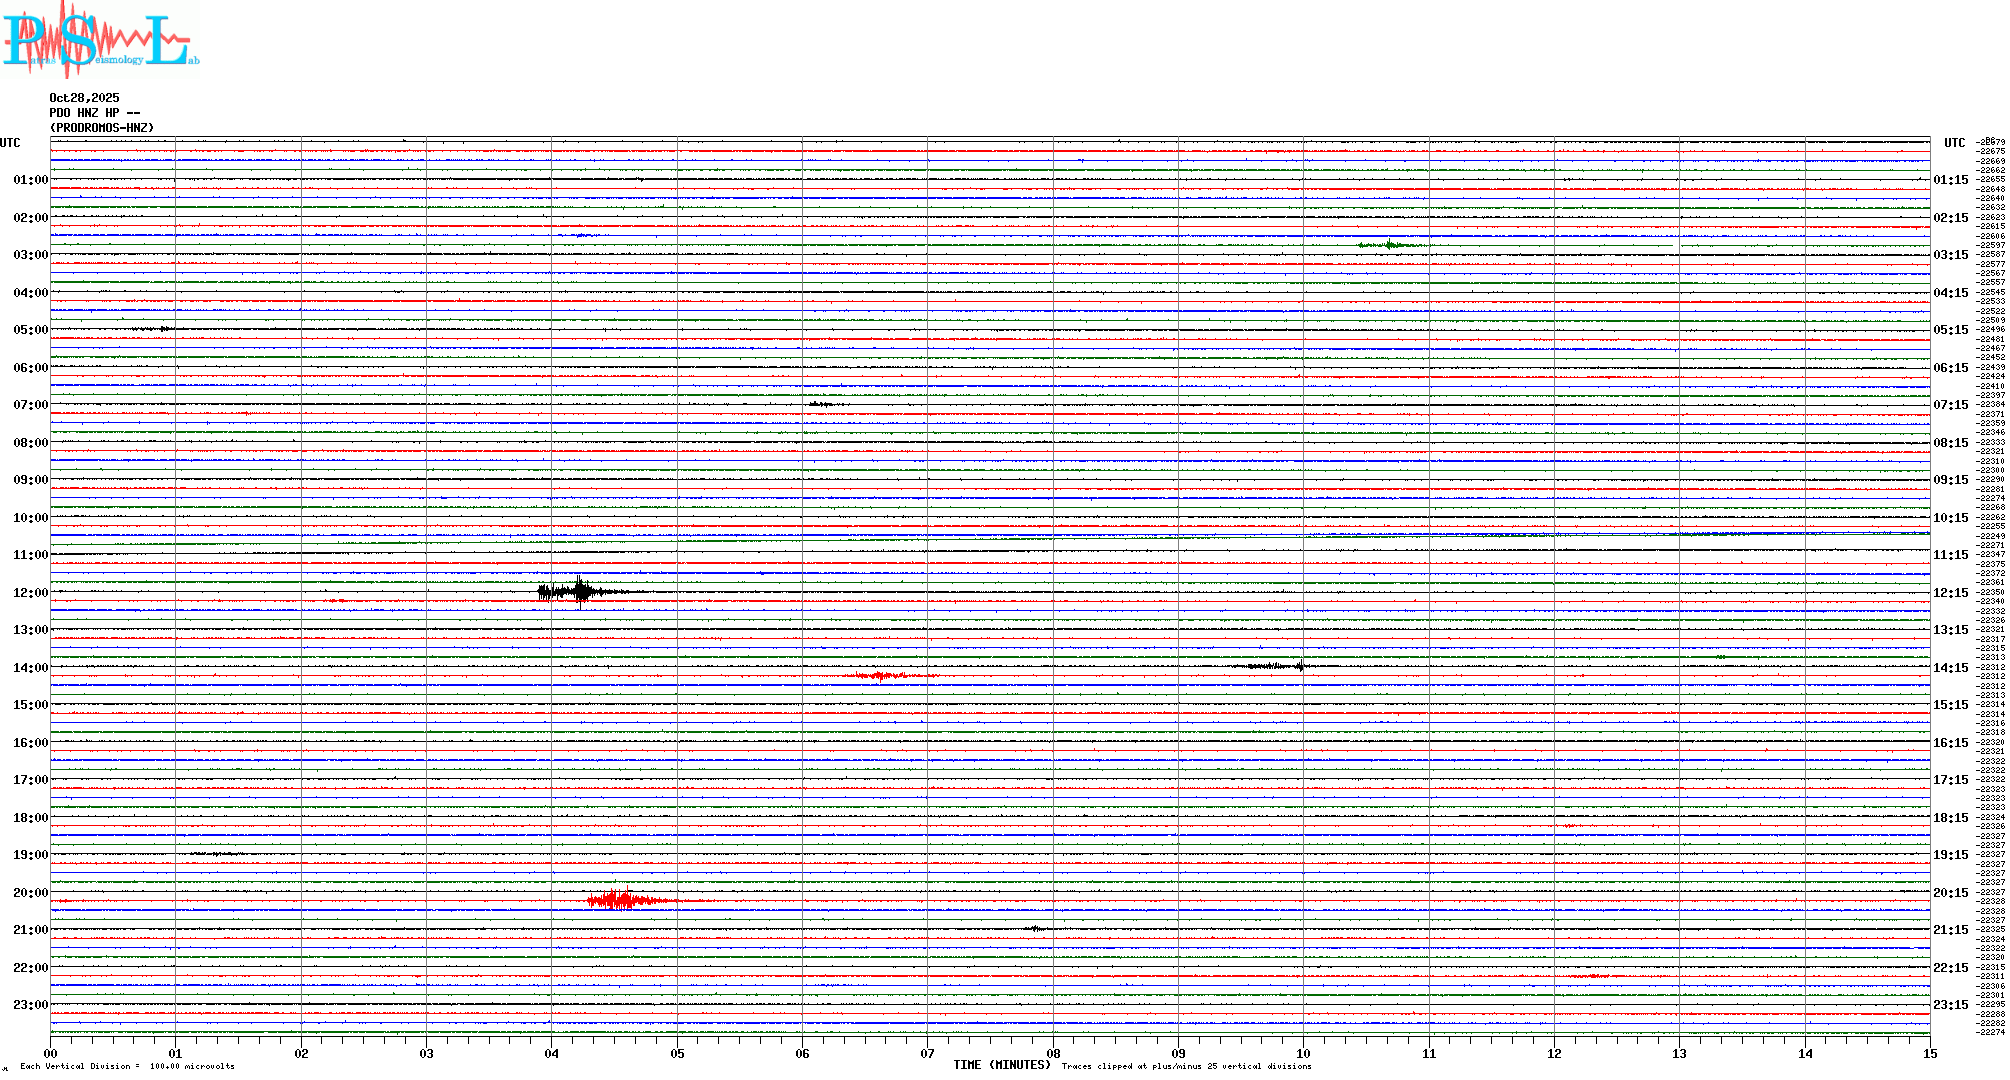2010x1080 pixels.
Task: Click the TIME (MINUTES) axis title
Action: click(x=1002, y=1065)
